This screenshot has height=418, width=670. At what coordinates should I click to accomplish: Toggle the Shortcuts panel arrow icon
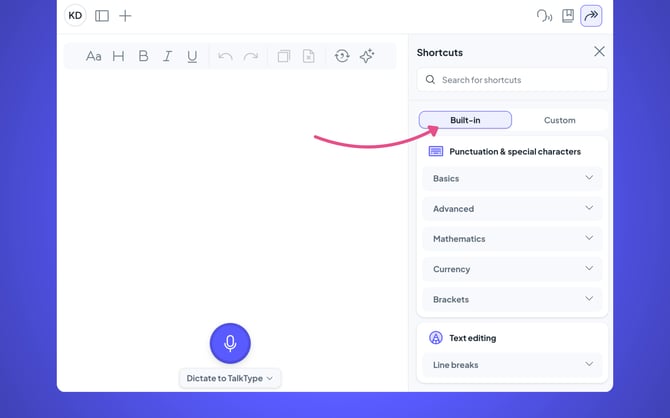(591, 16)
